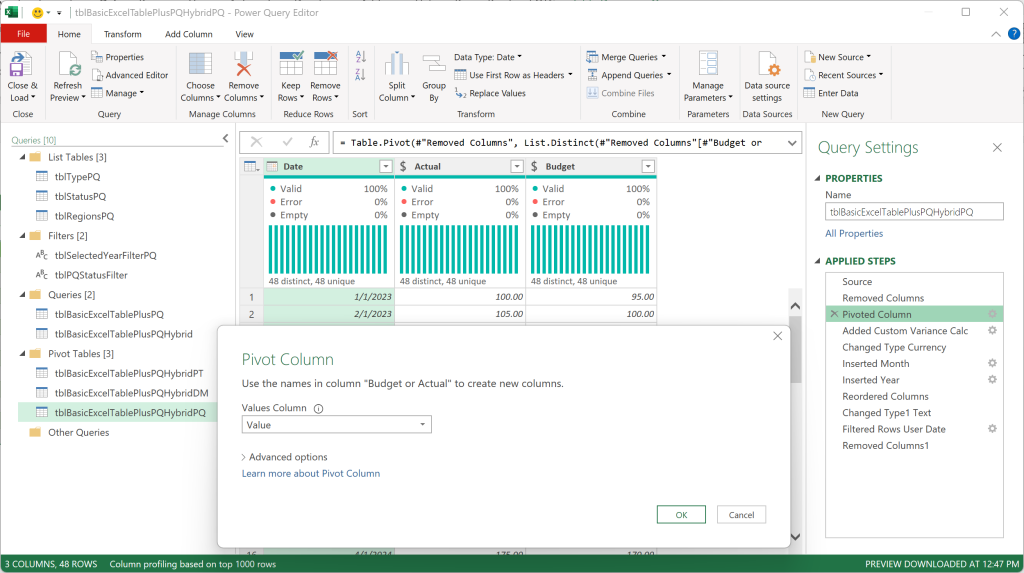
Task: Sort ascending with the A-Z icon
Action: (360, 57)
